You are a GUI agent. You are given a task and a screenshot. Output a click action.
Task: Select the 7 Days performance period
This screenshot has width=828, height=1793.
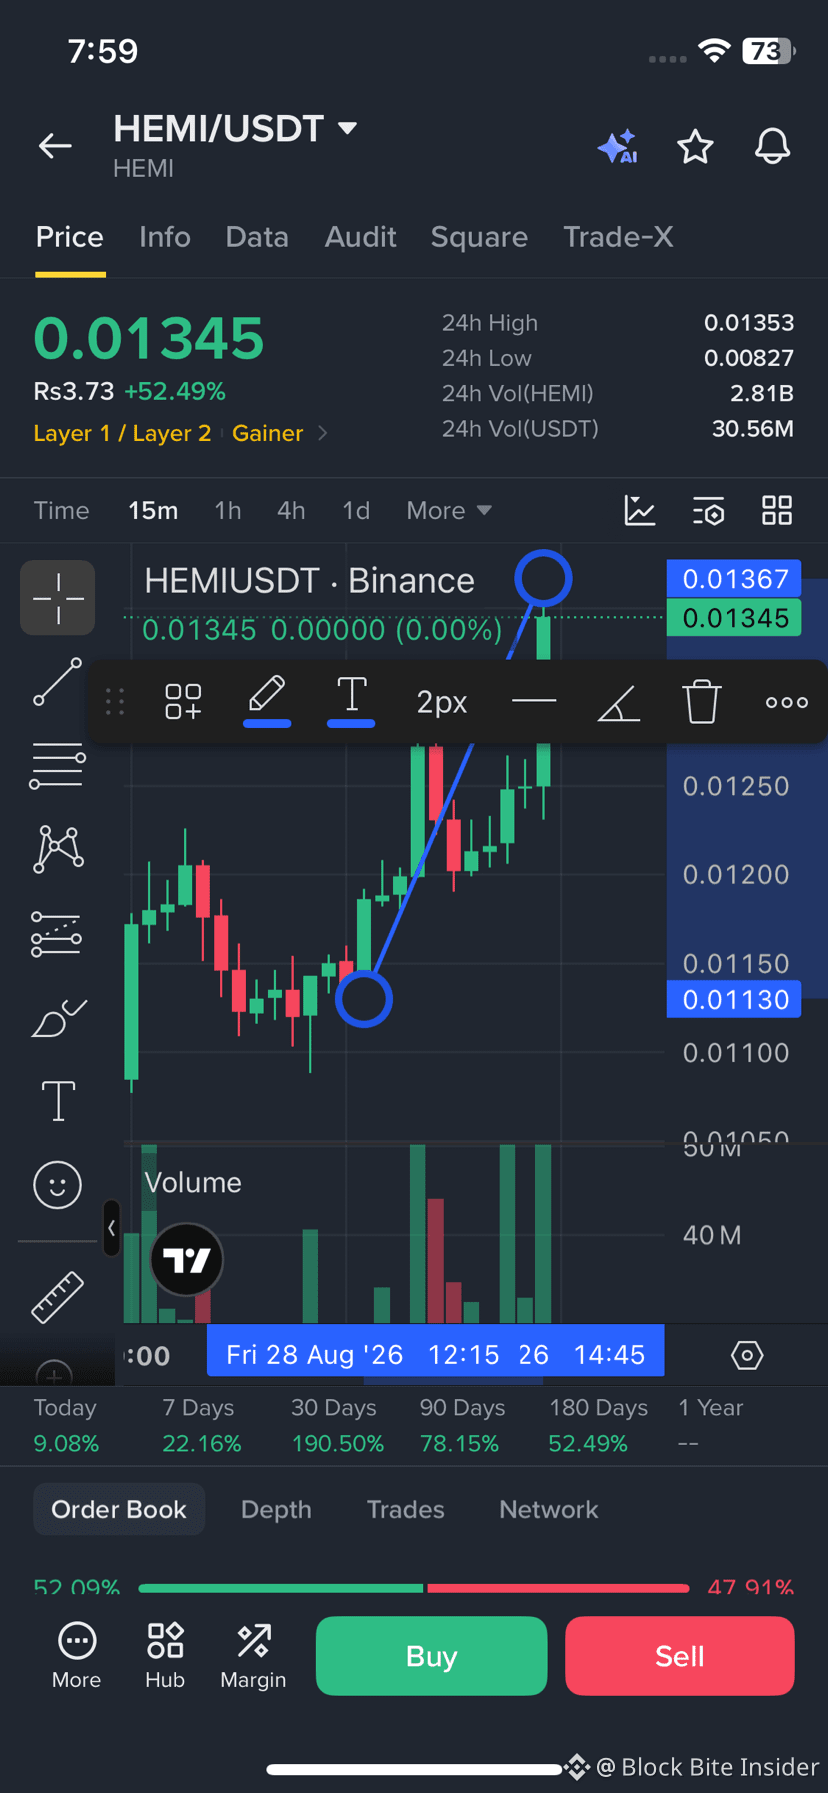201,1425
